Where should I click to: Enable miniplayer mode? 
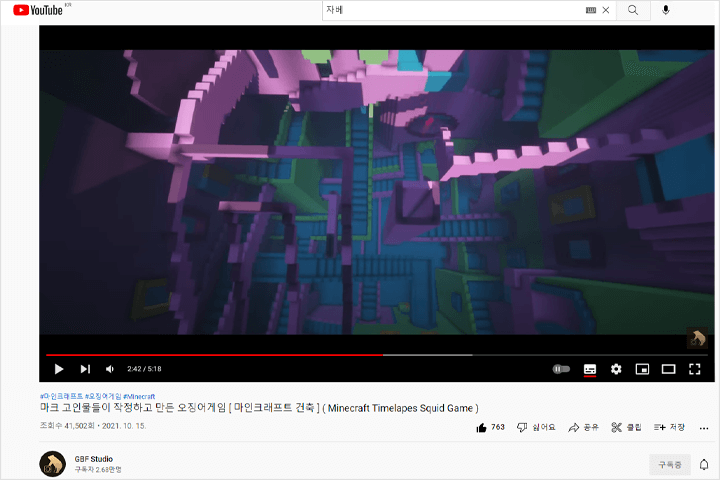pyautogui.click(x=642, y=369)
